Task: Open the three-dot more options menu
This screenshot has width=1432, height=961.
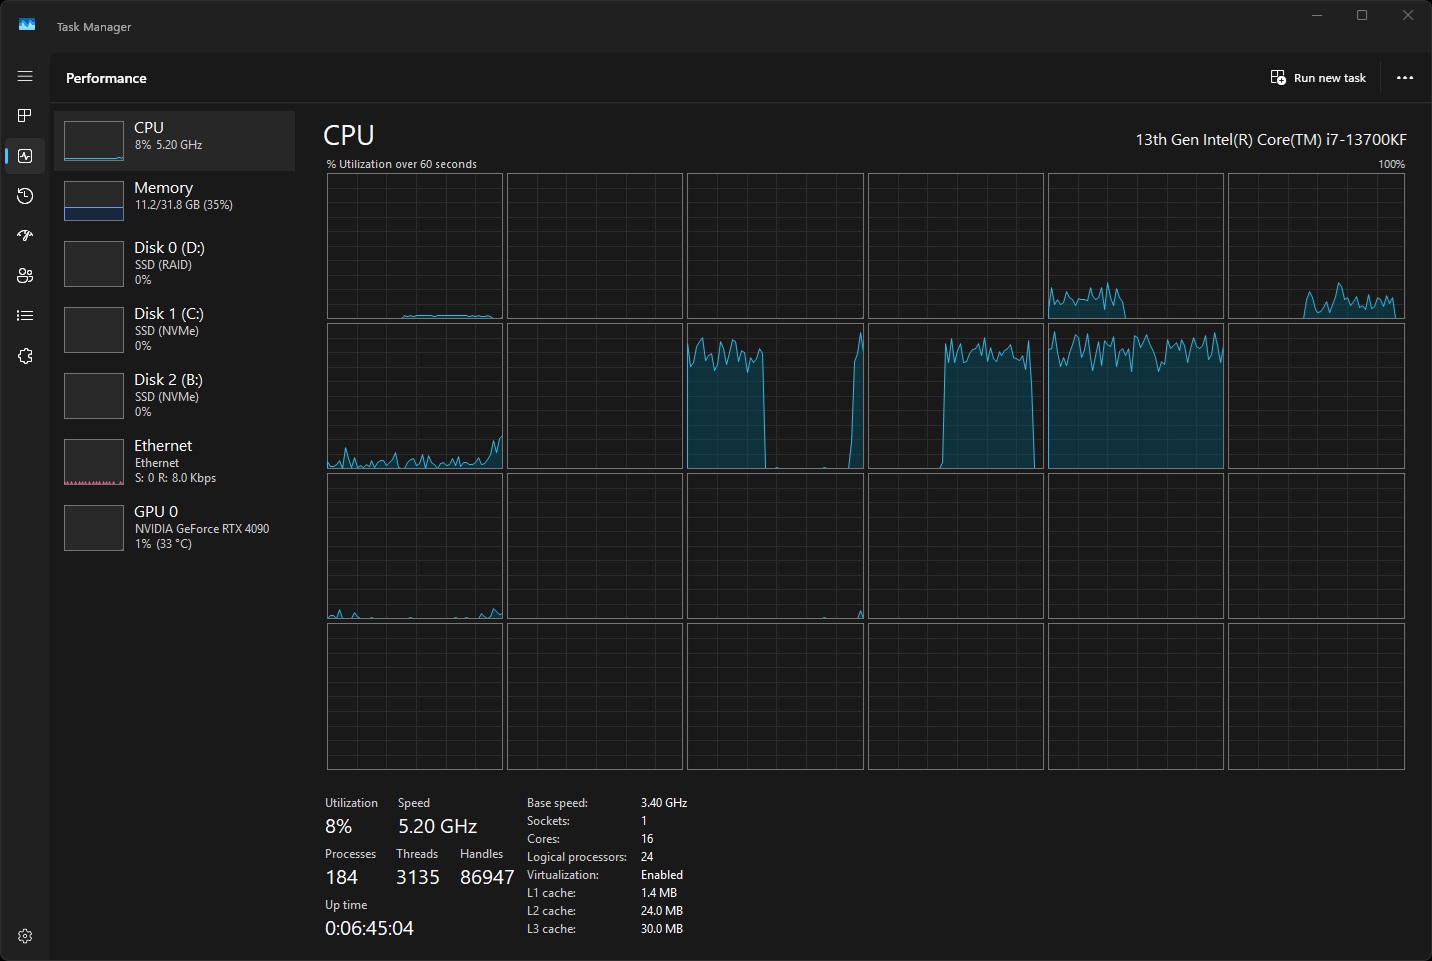Action: [x=1404, y=78]
